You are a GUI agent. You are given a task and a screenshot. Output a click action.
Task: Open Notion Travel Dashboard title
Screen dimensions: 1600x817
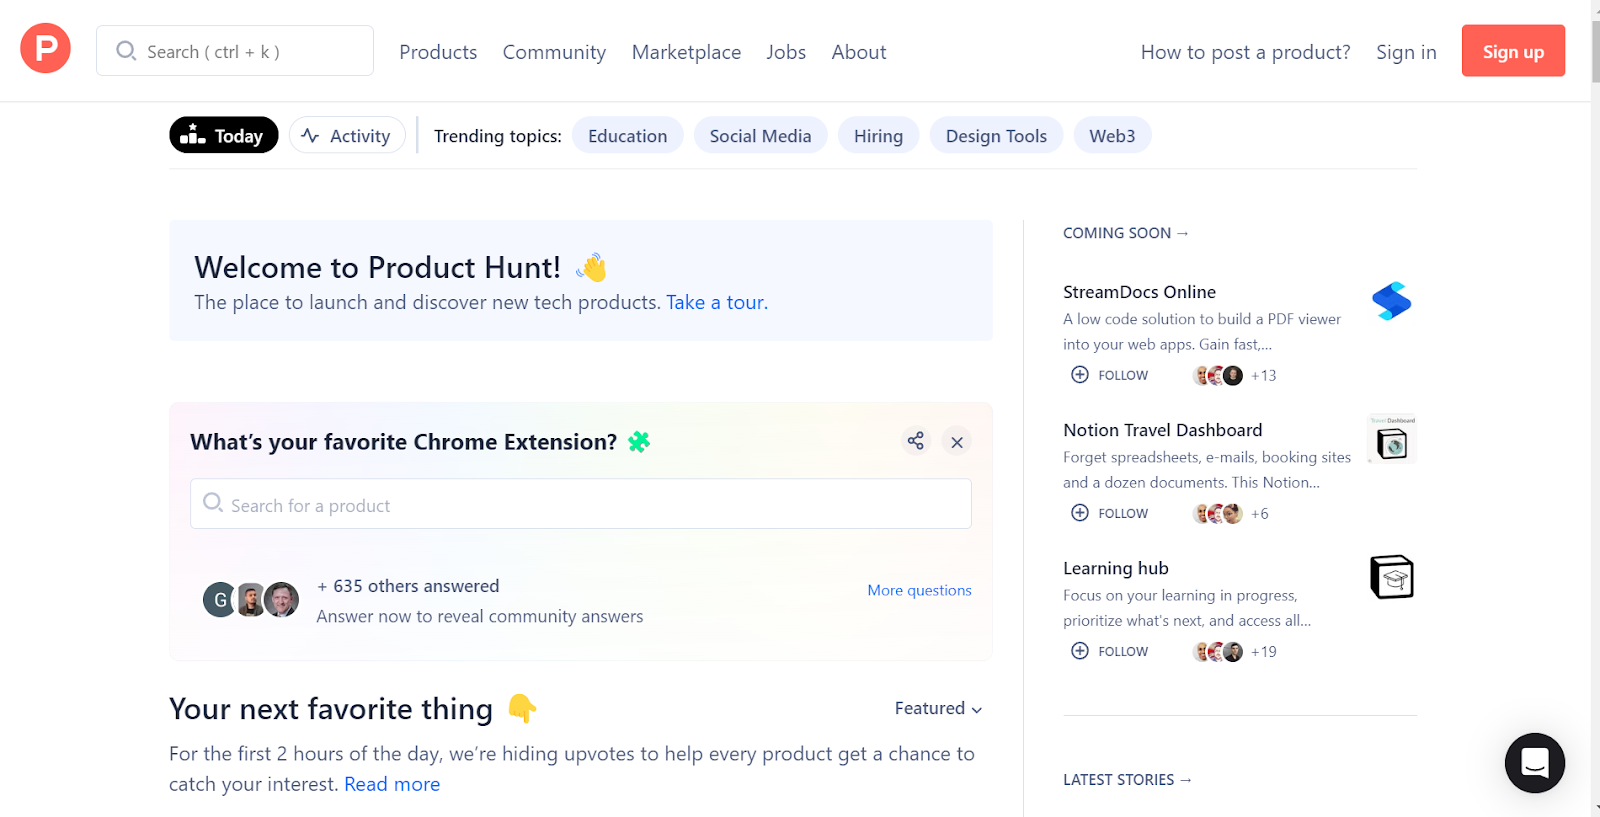(x=1163, y=430)
